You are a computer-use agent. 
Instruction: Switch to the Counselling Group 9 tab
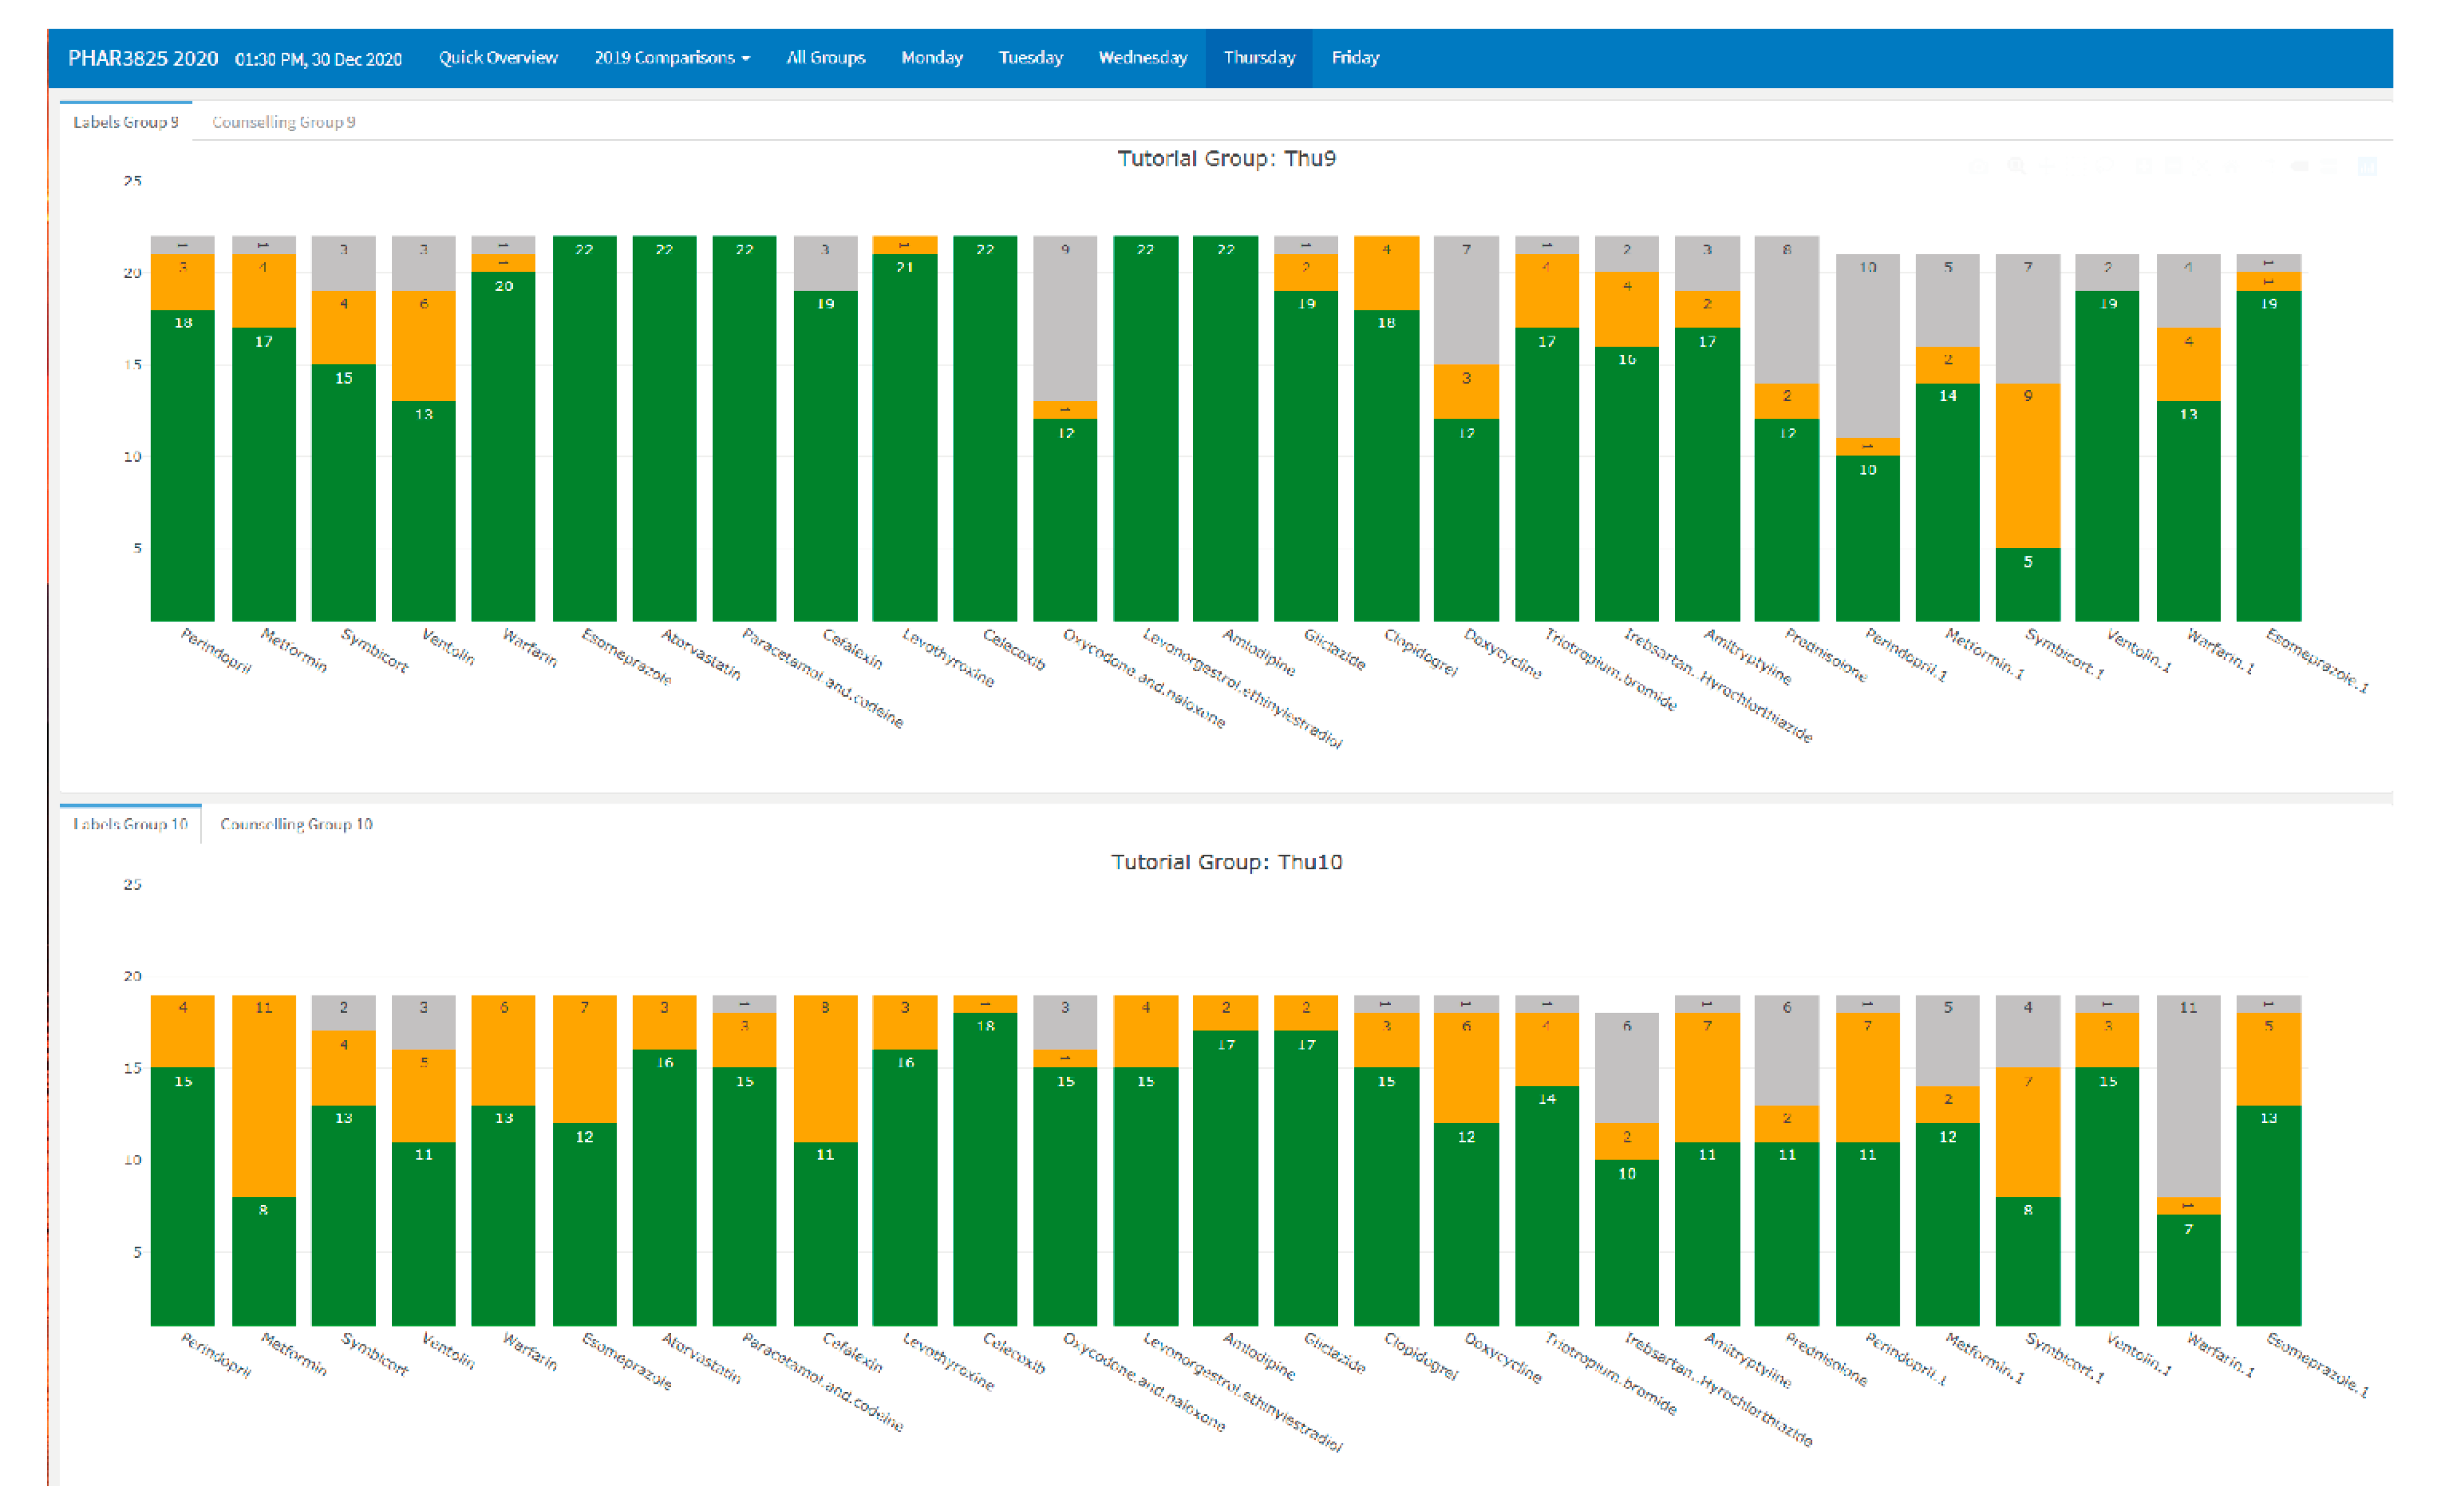pos(283,122)
